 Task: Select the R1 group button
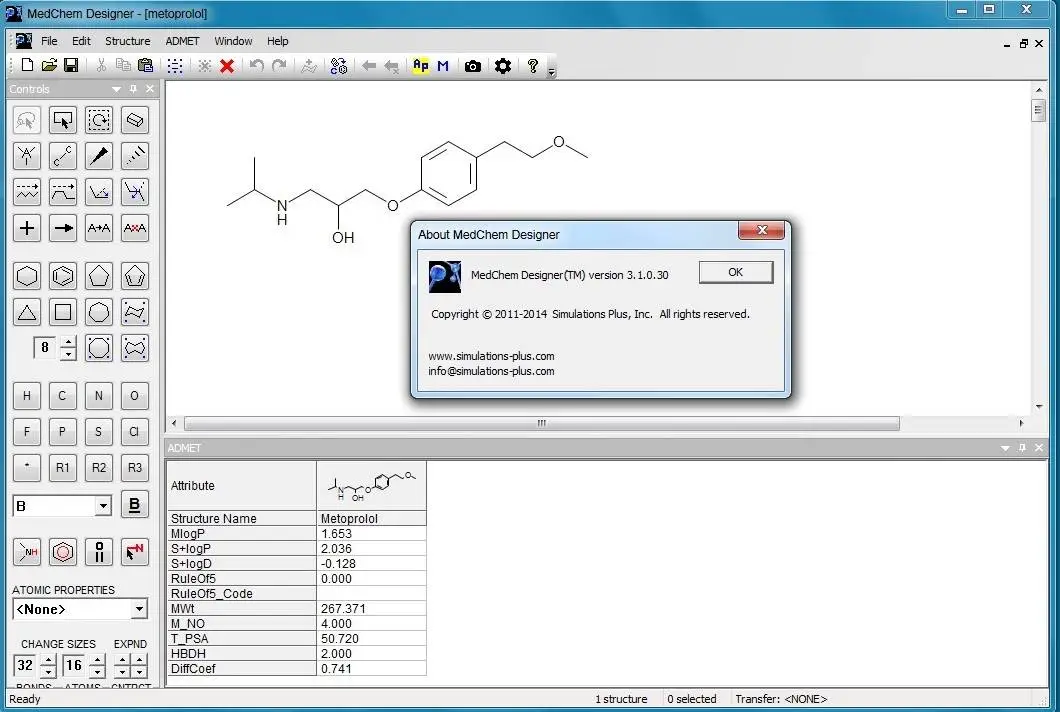coord(63,467)
